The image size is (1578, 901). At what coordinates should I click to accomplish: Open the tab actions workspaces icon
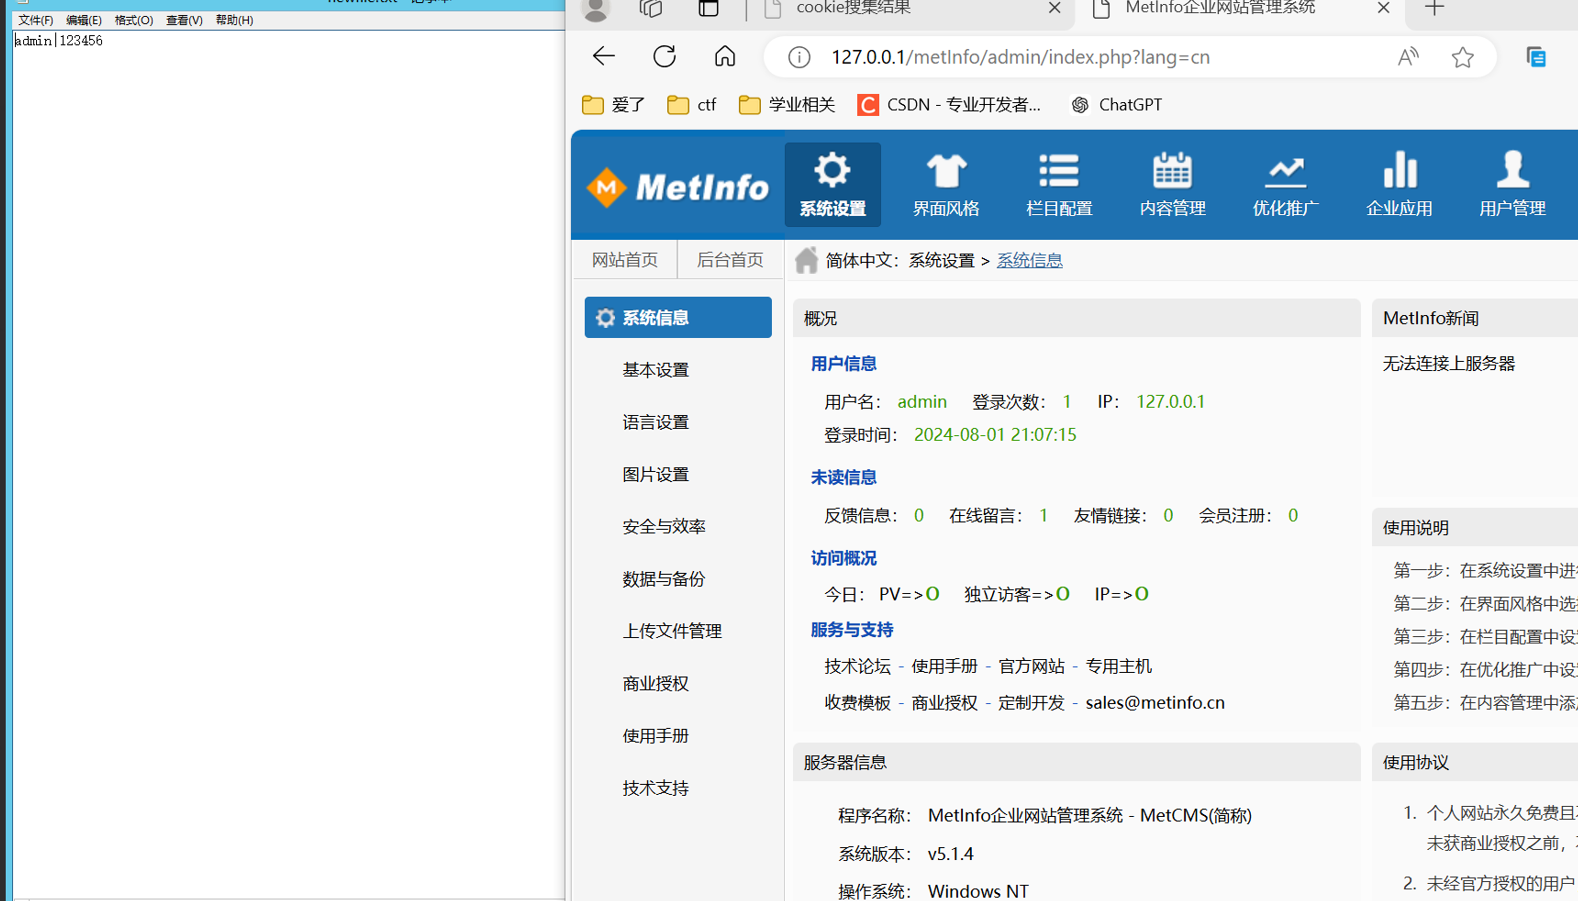pos(651,9)
